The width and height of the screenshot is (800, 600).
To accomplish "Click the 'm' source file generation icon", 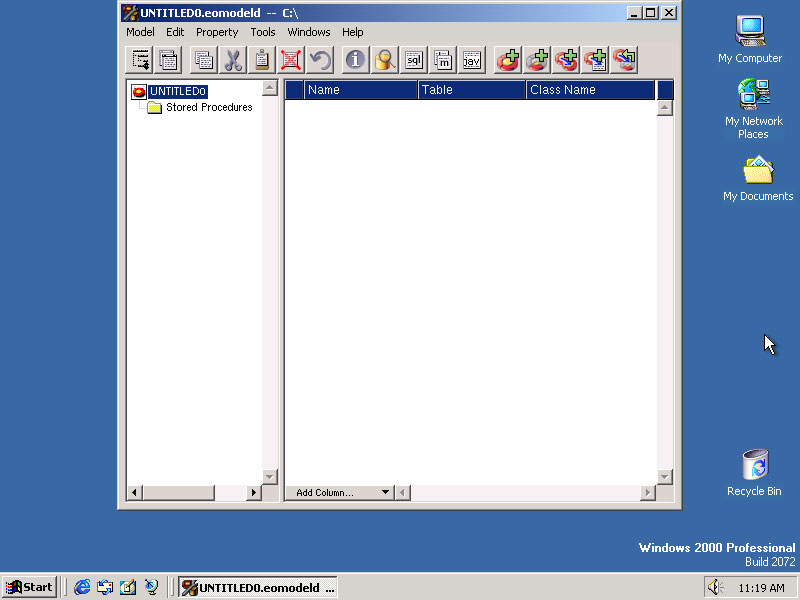I will [443, 60].
